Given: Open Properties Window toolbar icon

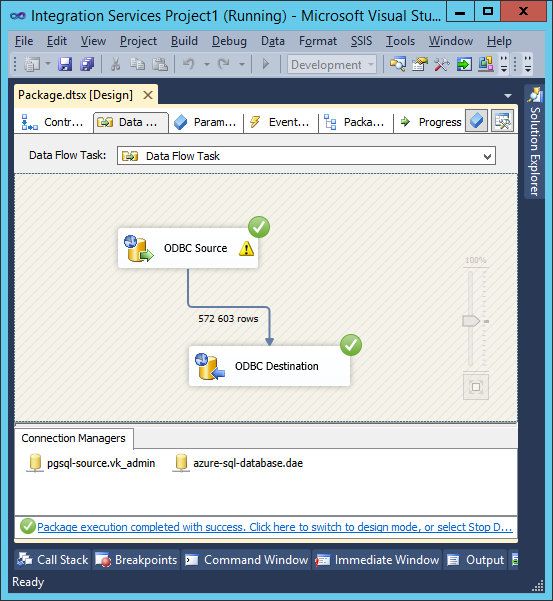Looking at the screenshot, I should pyautogui.click(x=420, y=64).
